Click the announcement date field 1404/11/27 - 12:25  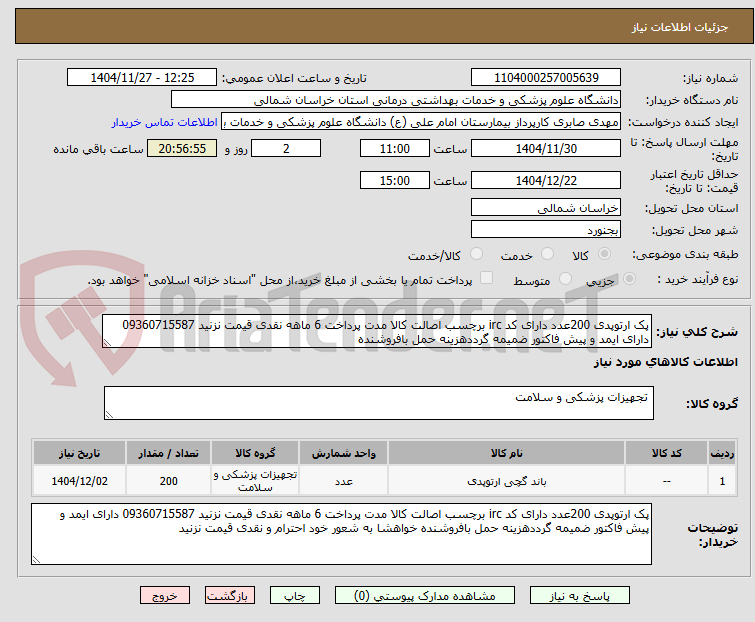click(x=142, y=78)
